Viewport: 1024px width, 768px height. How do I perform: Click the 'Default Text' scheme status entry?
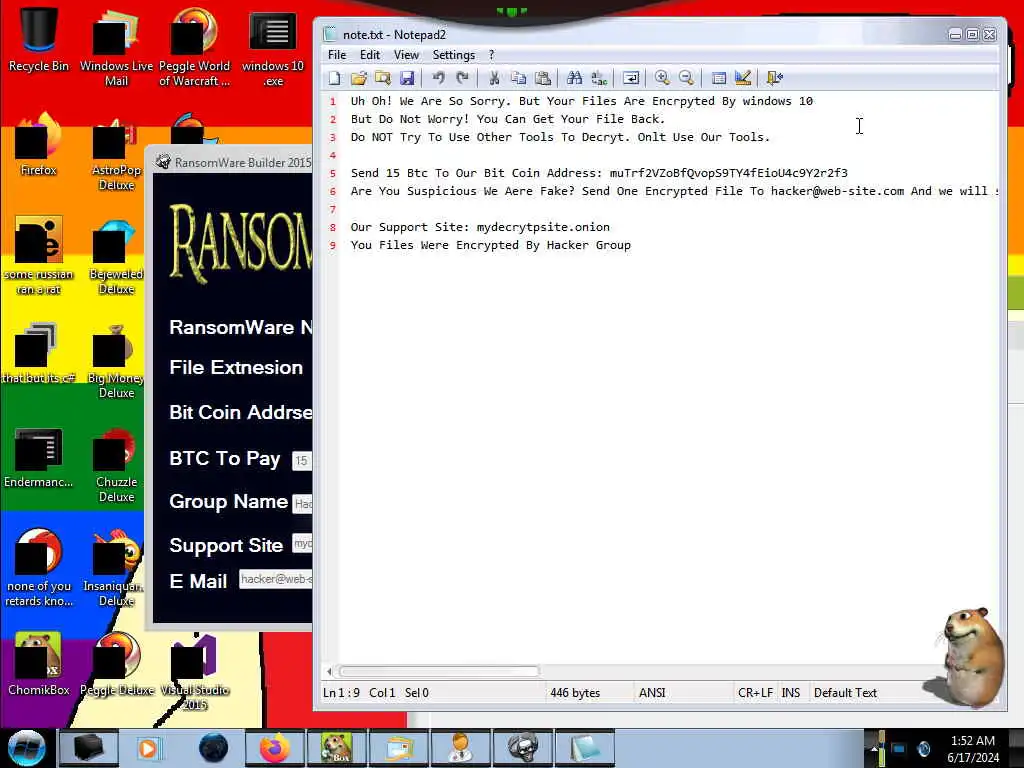(845, 693)
